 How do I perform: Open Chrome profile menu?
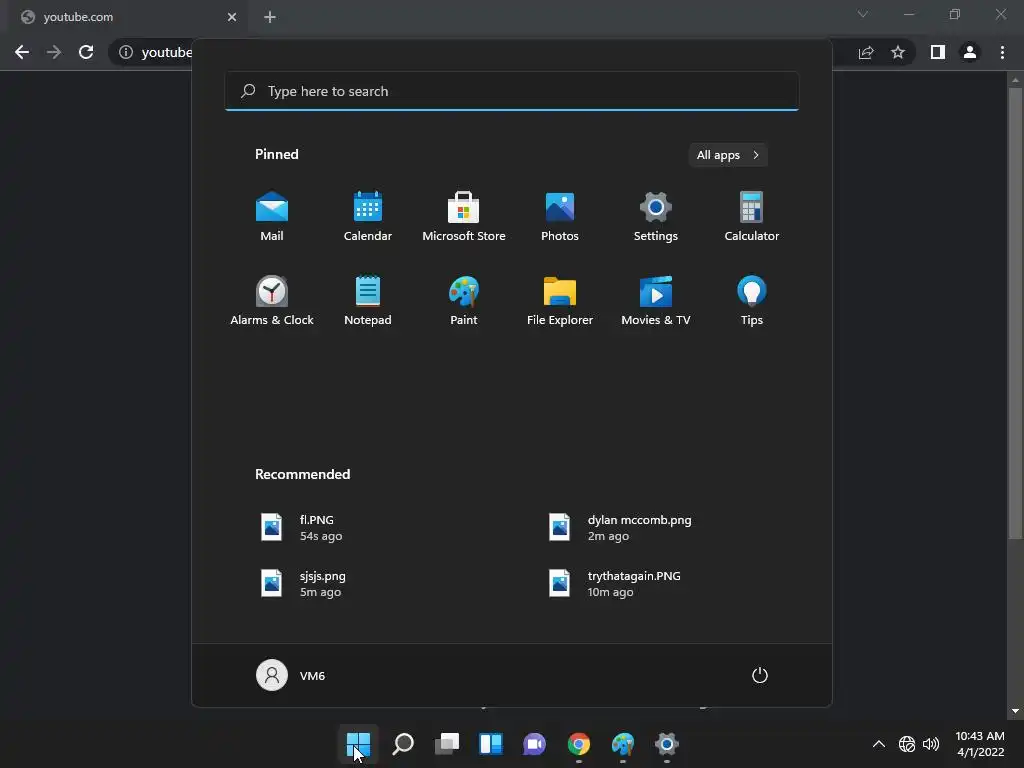tap(970, 52)
